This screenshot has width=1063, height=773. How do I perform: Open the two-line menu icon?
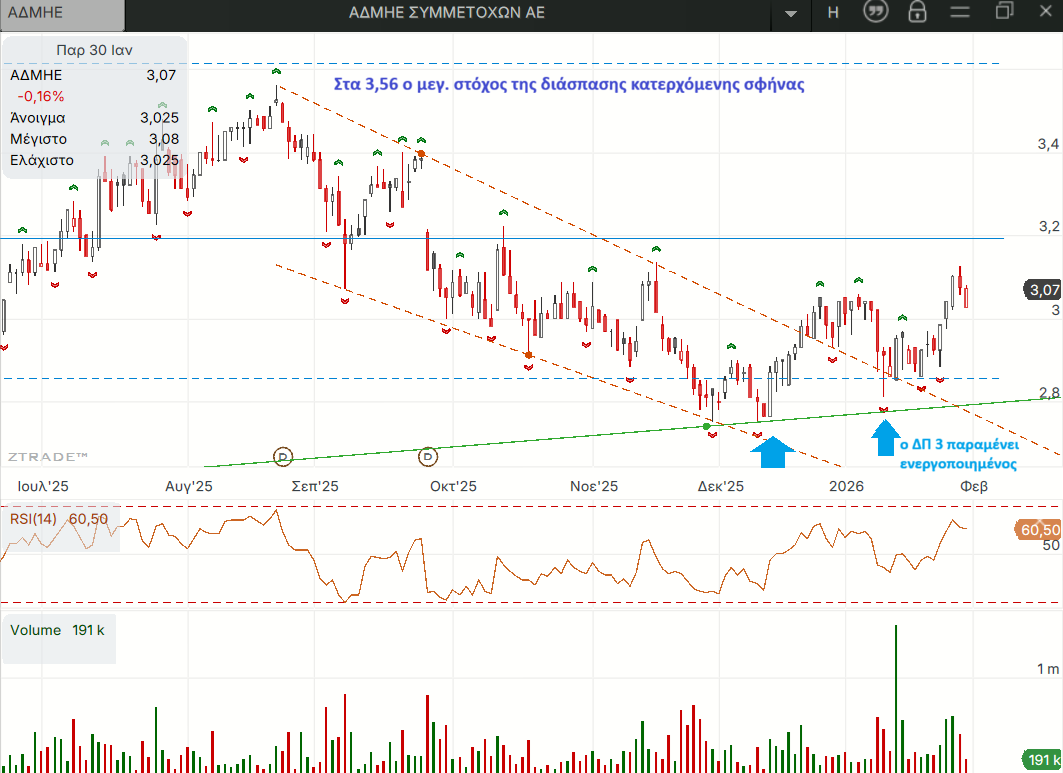point(960,12)
